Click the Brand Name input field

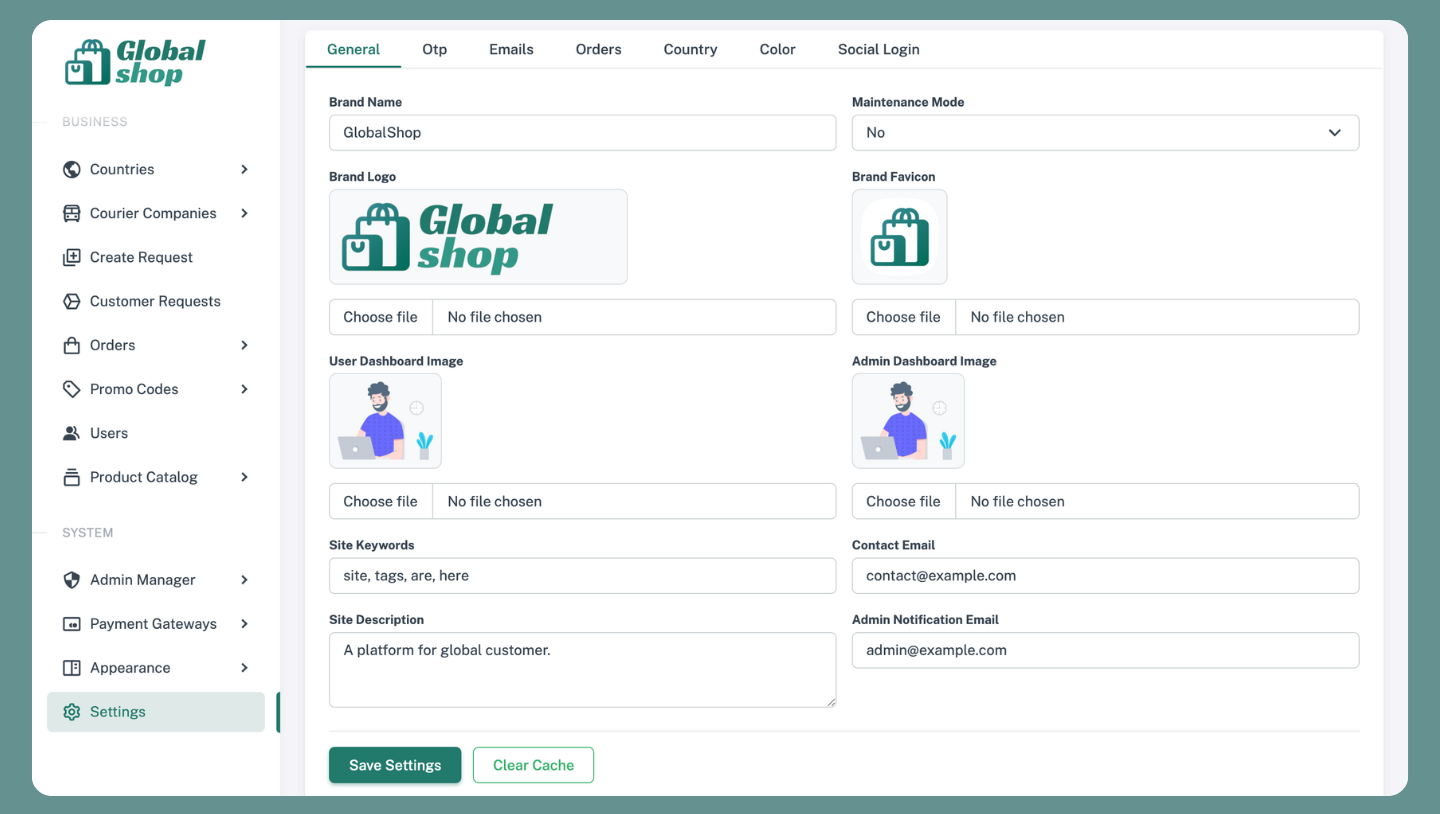(582, 133)
